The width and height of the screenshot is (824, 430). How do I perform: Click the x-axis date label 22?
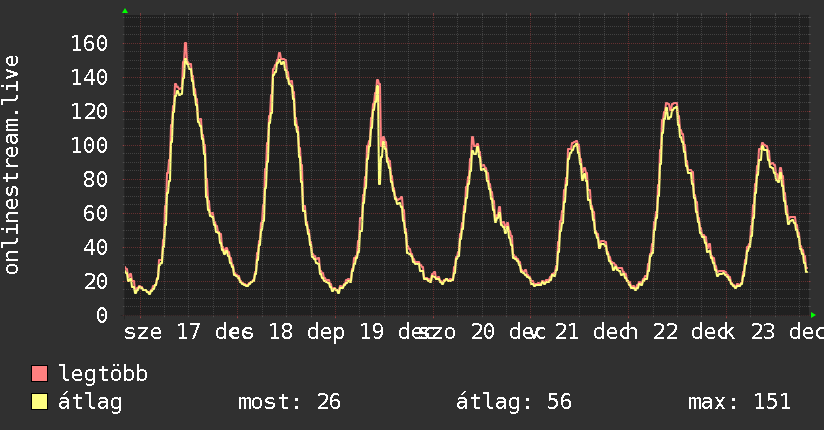pyautogui.click(x=666, y=332)
